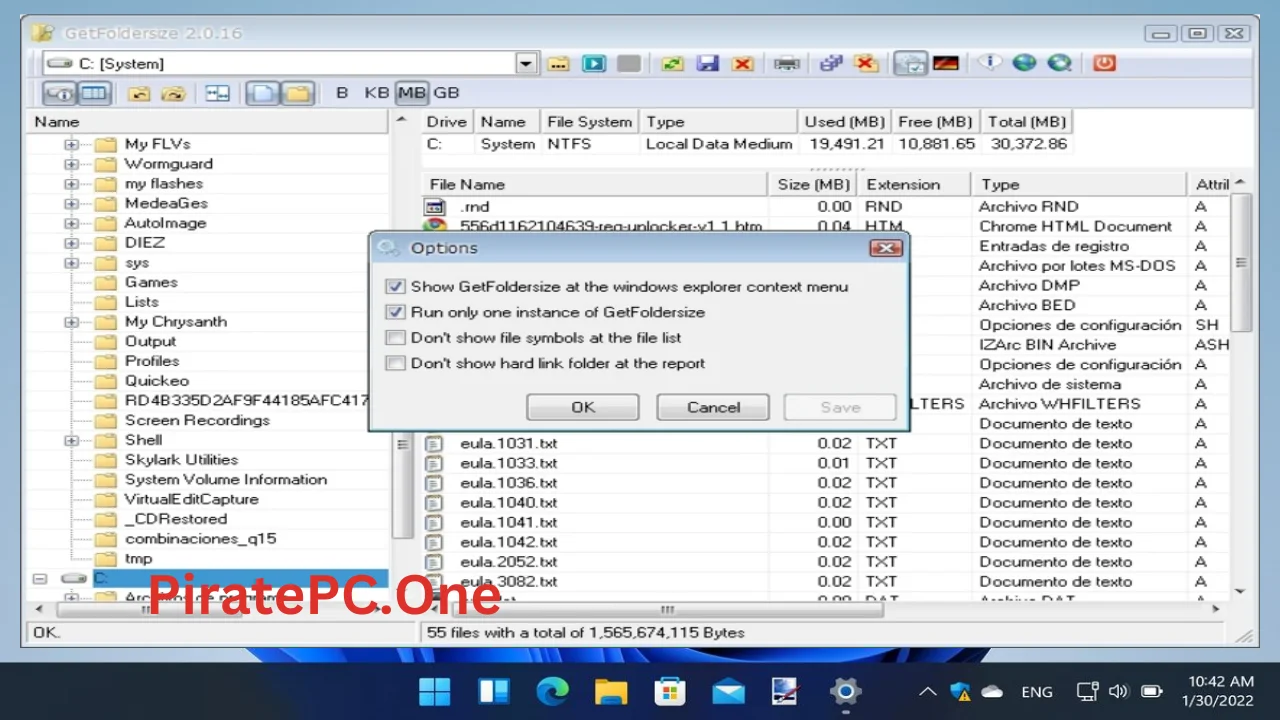Image resolution: width=1280 pixels, height=720 pixels.
Task: Toggle the columns view icon
Action: click(94, 93)
